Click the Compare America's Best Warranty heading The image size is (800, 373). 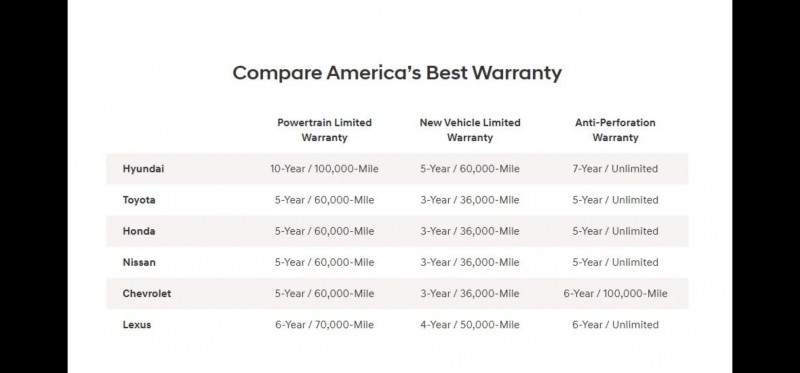(x=397, y=73)
